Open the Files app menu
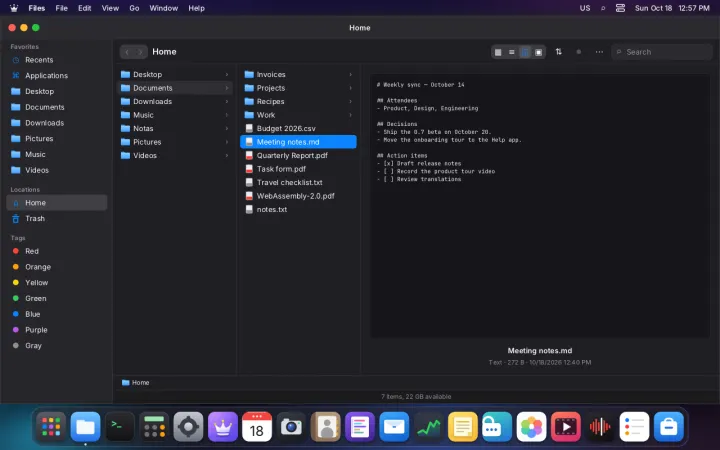 (36, 8)
